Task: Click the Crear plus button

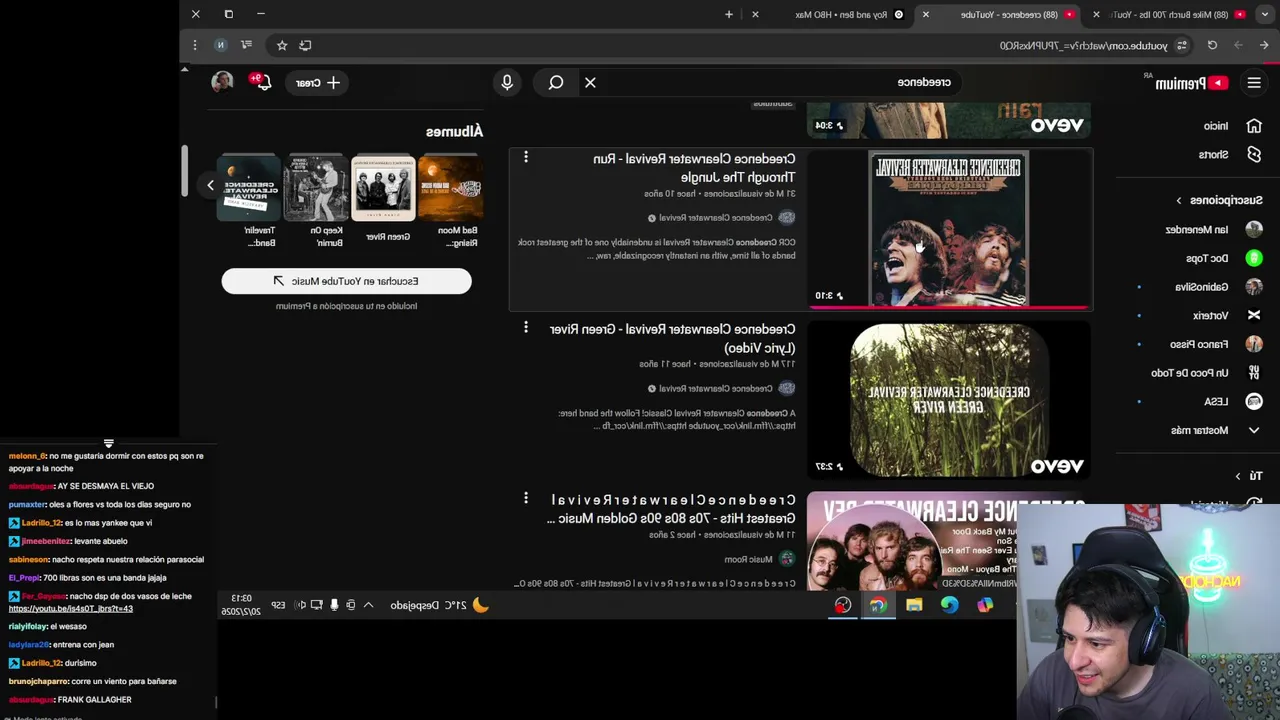Action: [x=318, y=83]
